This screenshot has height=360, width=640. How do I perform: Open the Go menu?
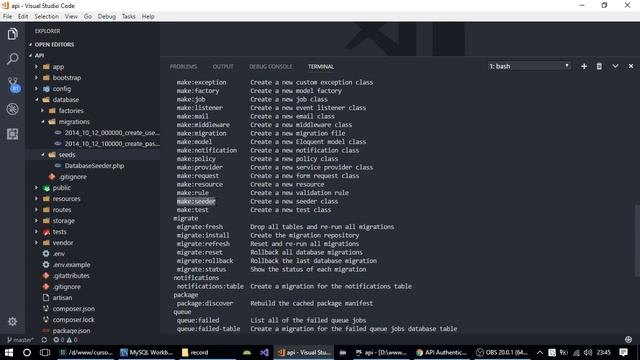click(88, 16)
